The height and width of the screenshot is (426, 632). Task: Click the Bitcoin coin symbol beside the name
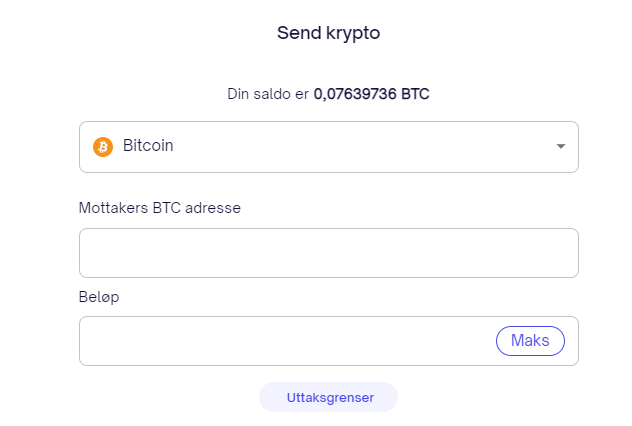103,147
